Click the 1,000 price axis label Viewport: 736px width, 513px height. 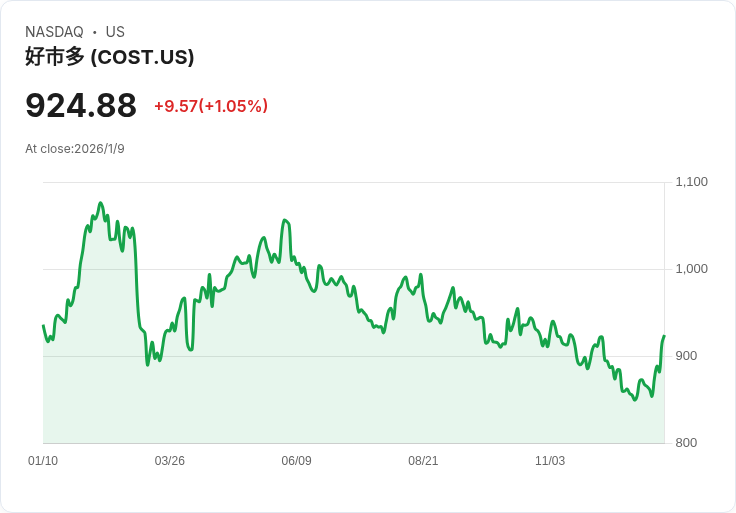691,269
